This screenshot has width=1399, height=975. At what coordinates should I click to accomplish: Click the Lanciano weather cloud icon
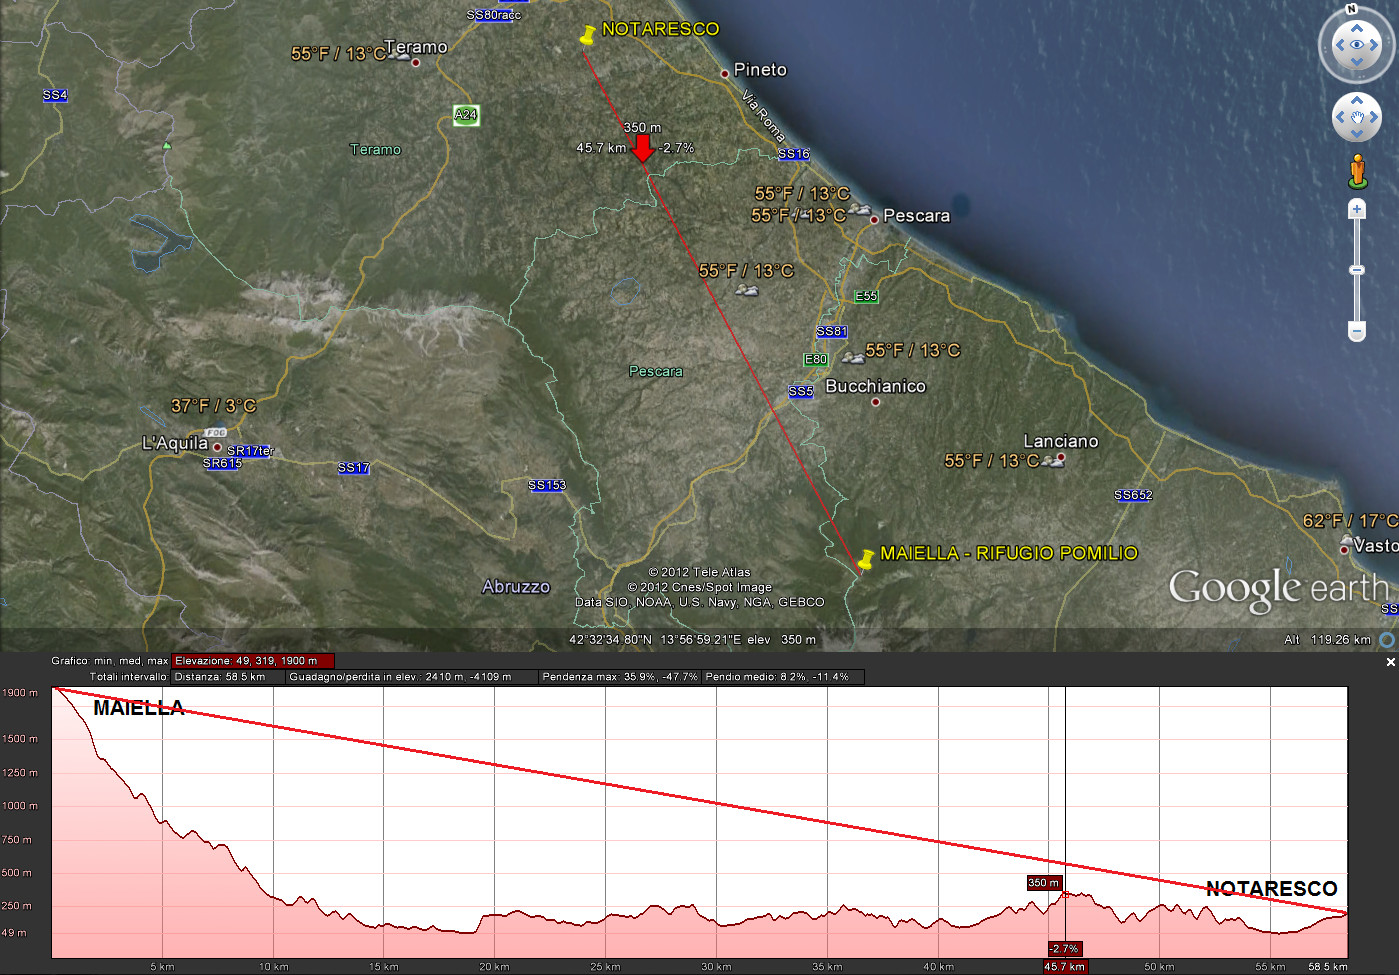click(x=1052, y=461)
